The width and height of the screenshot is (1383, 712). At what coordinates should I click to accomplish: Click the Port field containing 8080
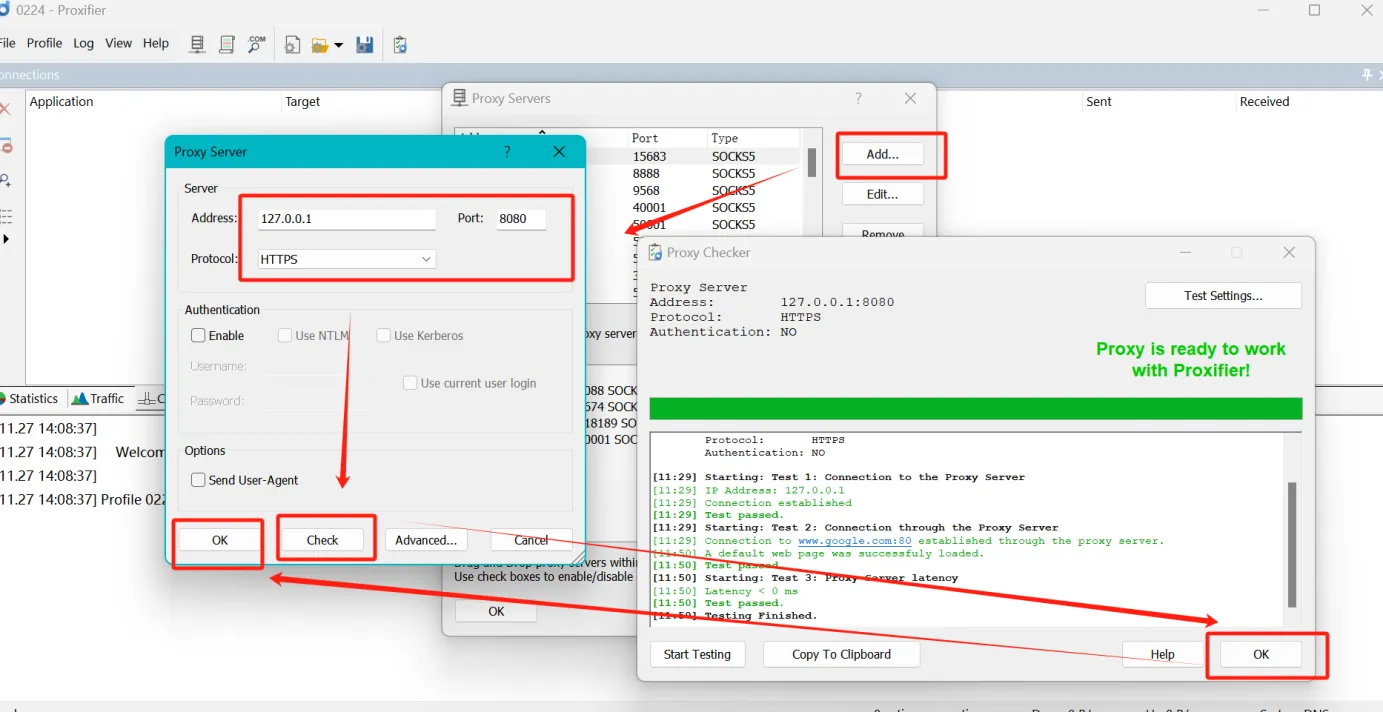pyautogui.click(x=521, y=219)
